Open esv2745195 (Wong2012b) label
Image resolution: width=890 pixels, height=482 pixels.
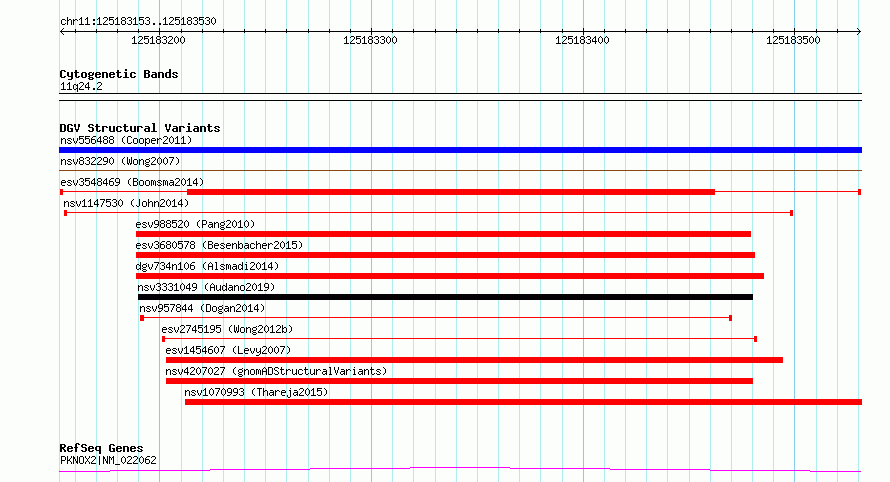(x=227, y=329)
